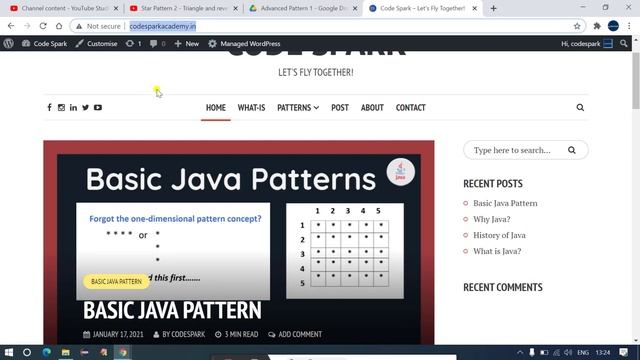Click the yellow BASIC JAVA PATTERN category badge
The image size is (640, 360).
click(x=116, y=282)
